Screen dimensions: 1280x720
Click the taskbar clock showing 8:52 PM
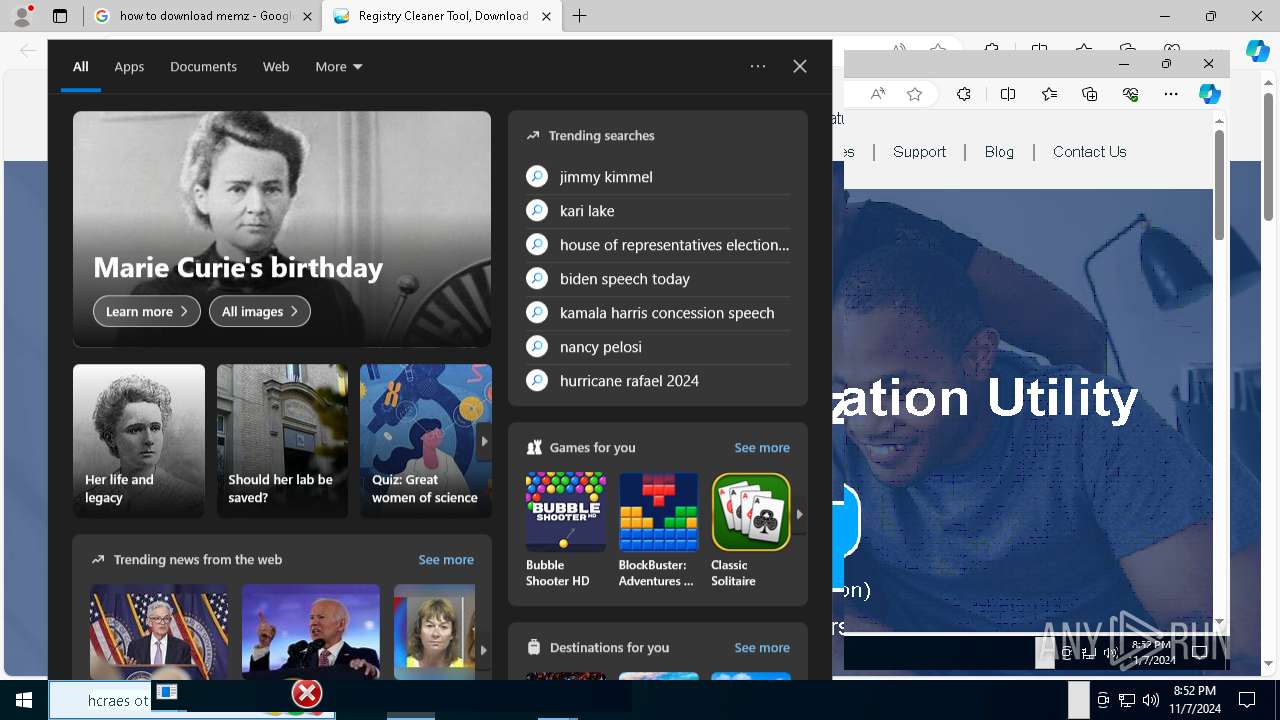tap(1196, 700)
